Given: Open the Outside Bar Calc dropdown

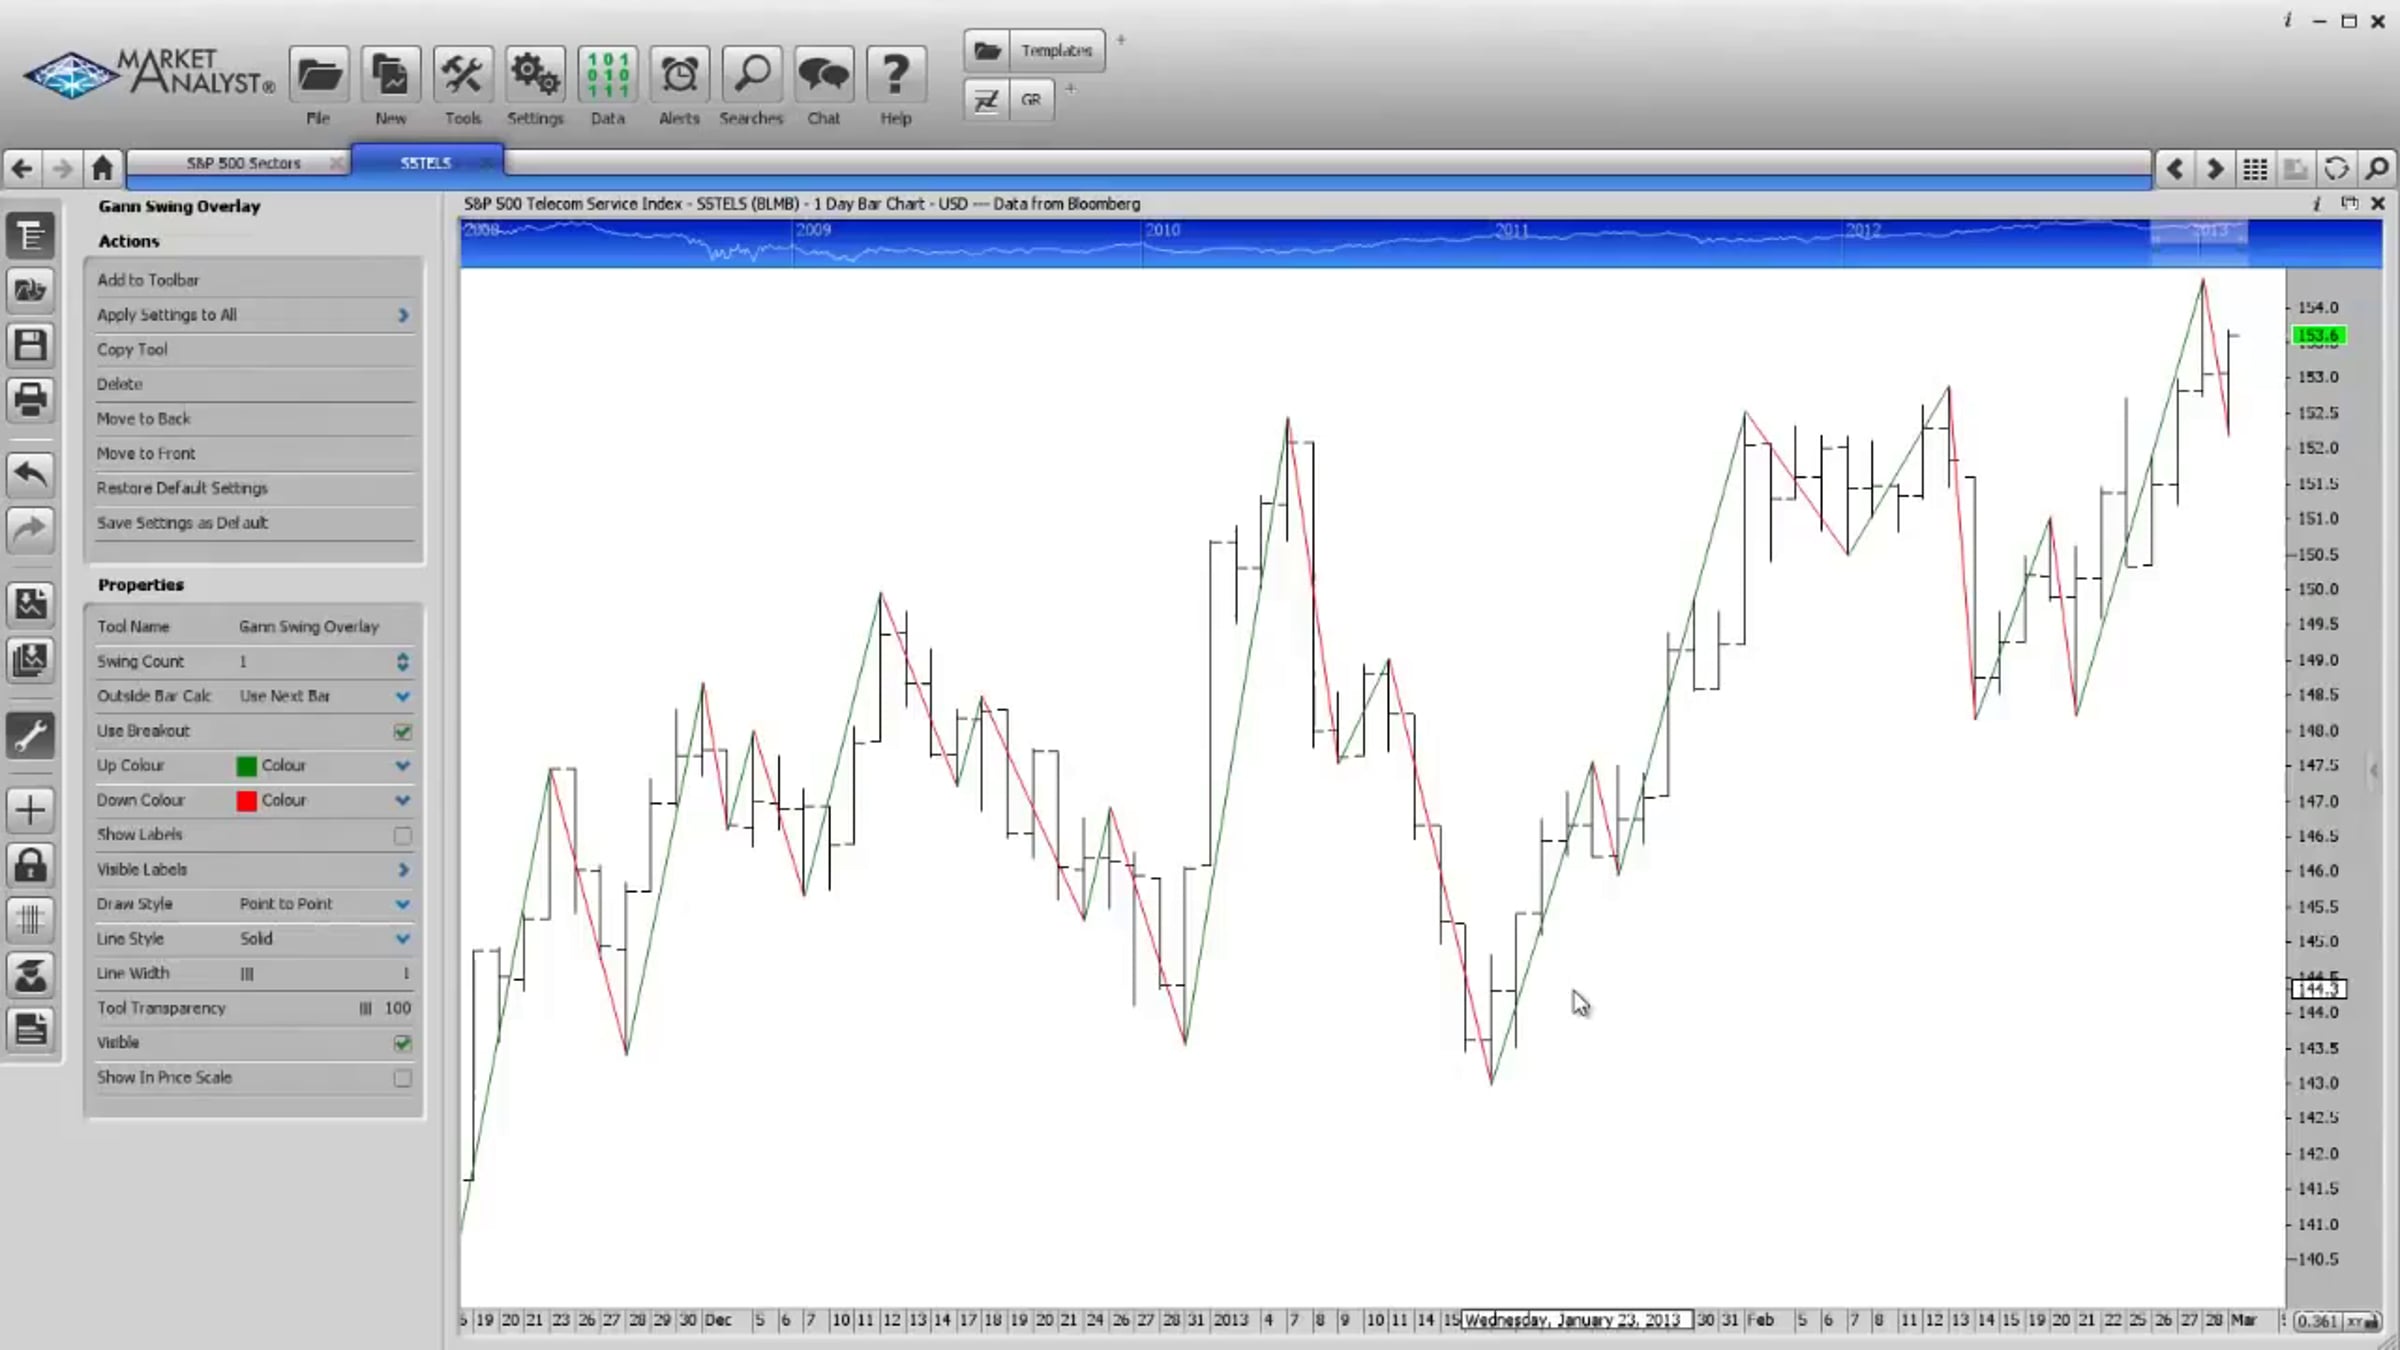Looking at the screenshot, I should pyautogui.click(x=402, y=696).
